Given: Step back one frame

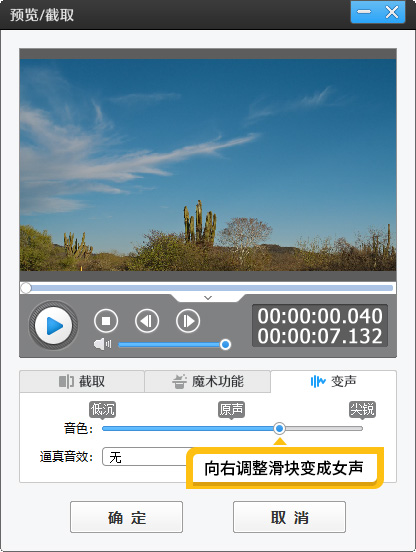Looking at the screenshot, I should tap(147, 321).
